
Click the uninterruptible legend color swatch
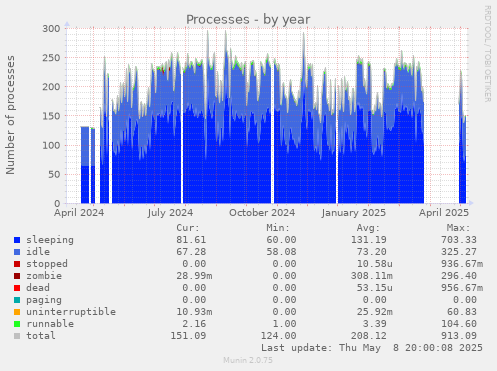pyautogui.click(x=17, y=312)
